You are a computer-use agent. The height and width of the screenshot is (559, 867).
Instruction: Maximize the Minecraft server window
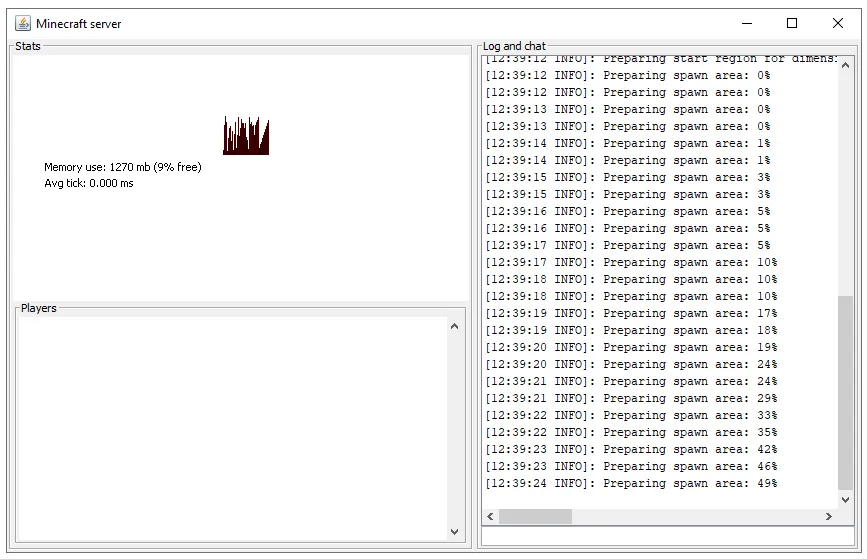(x=792, y=23)
